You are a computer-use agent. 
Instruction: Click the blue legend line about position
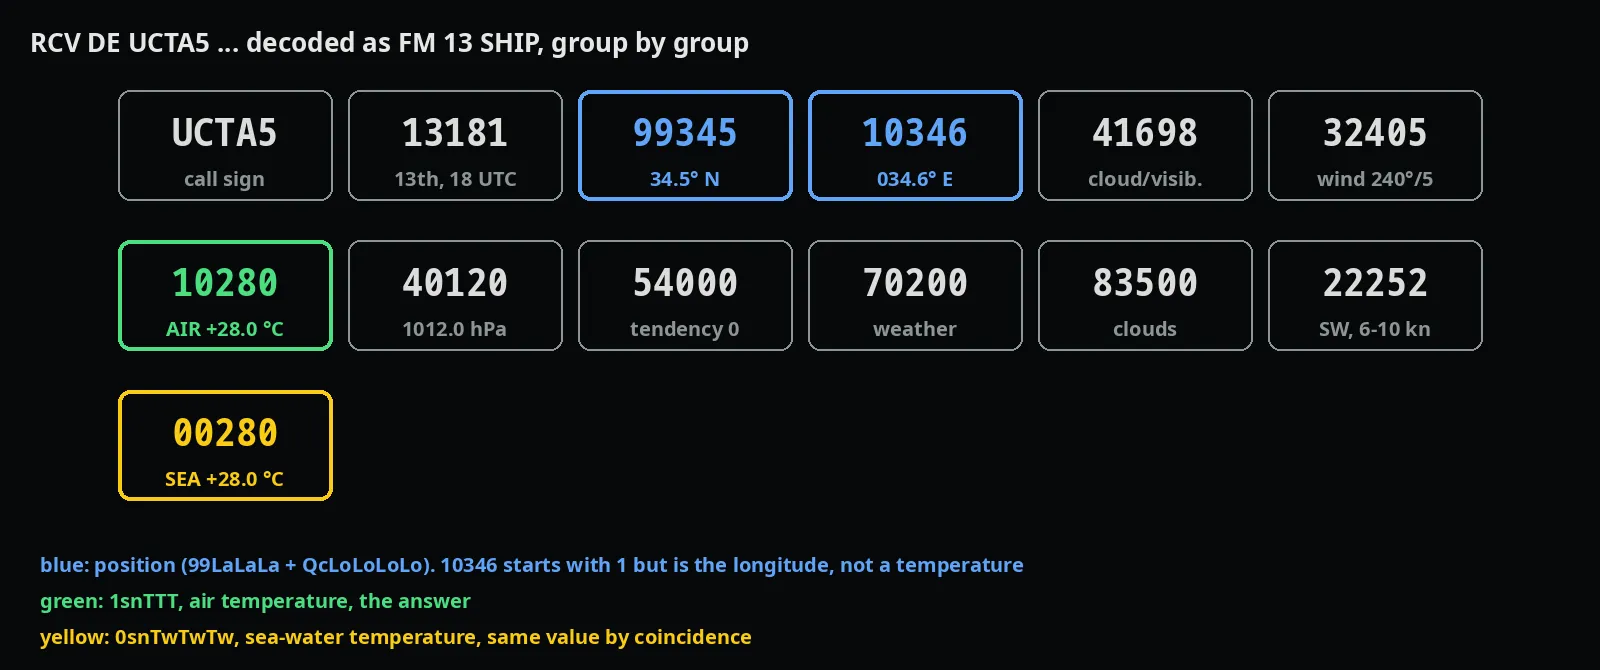point(532,565)
